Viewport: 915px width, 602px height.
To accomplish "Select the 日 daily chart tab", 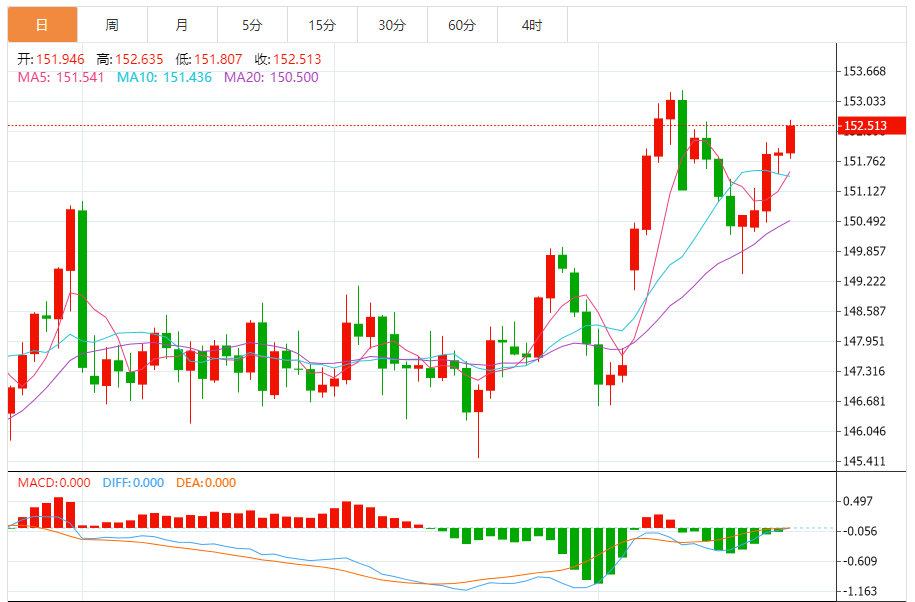I will tap(42, 25).
